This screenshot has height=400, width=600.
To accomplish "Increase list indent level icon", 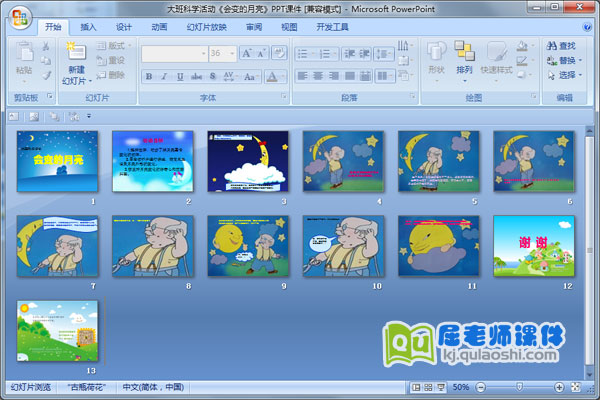I will point(365,54).
